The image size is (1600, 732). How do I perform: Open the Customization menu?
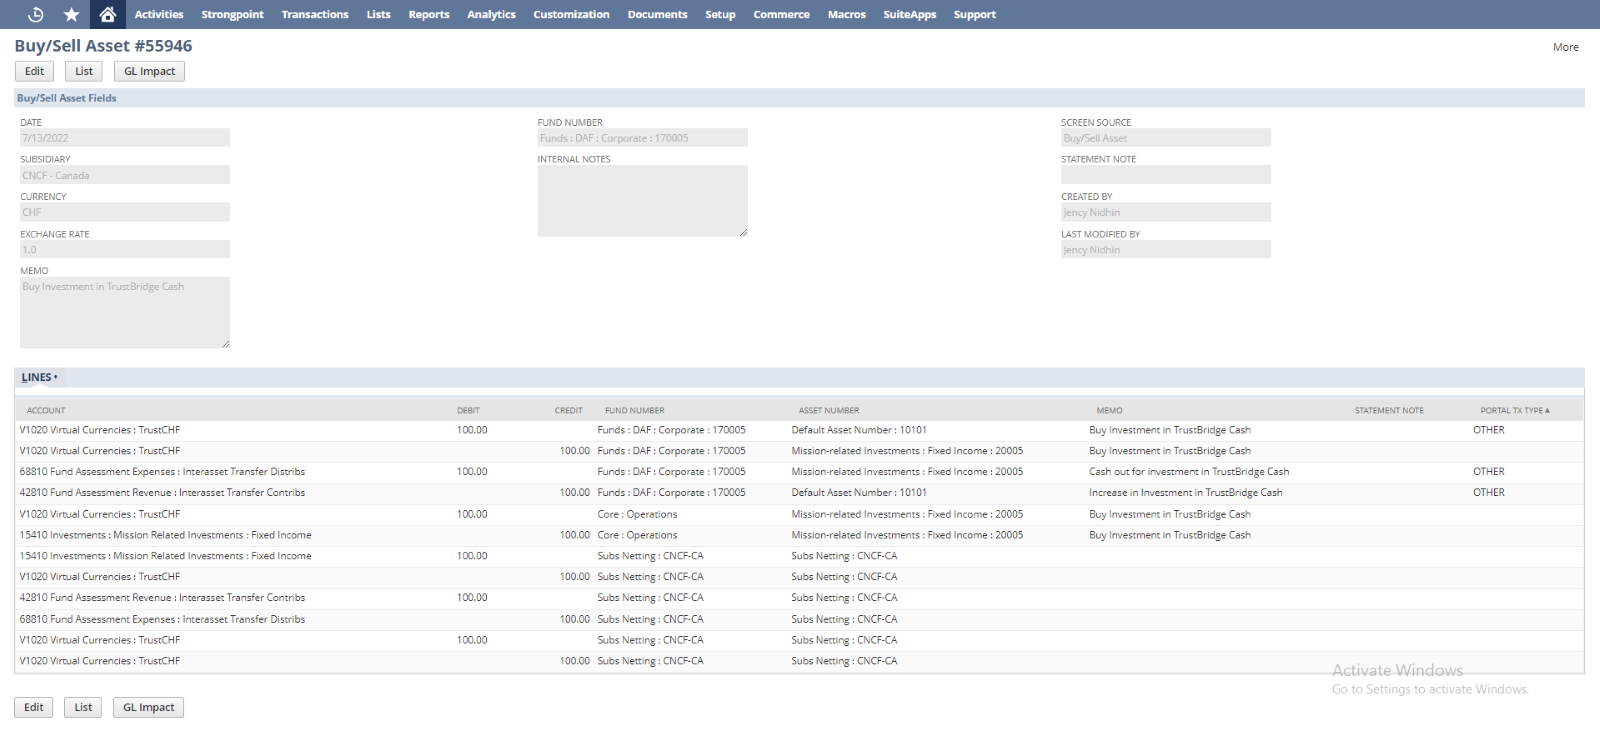[x=571, y=14]
